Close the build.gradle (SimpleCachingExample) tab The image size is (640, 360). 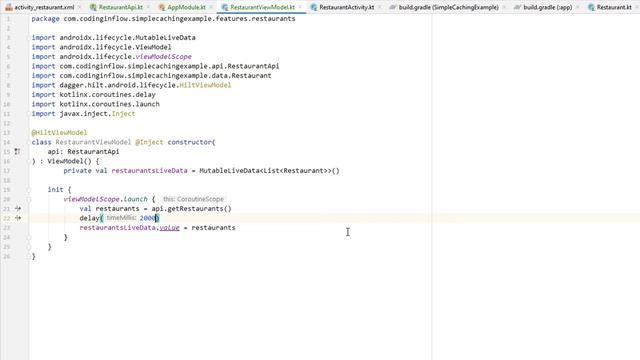504,7
